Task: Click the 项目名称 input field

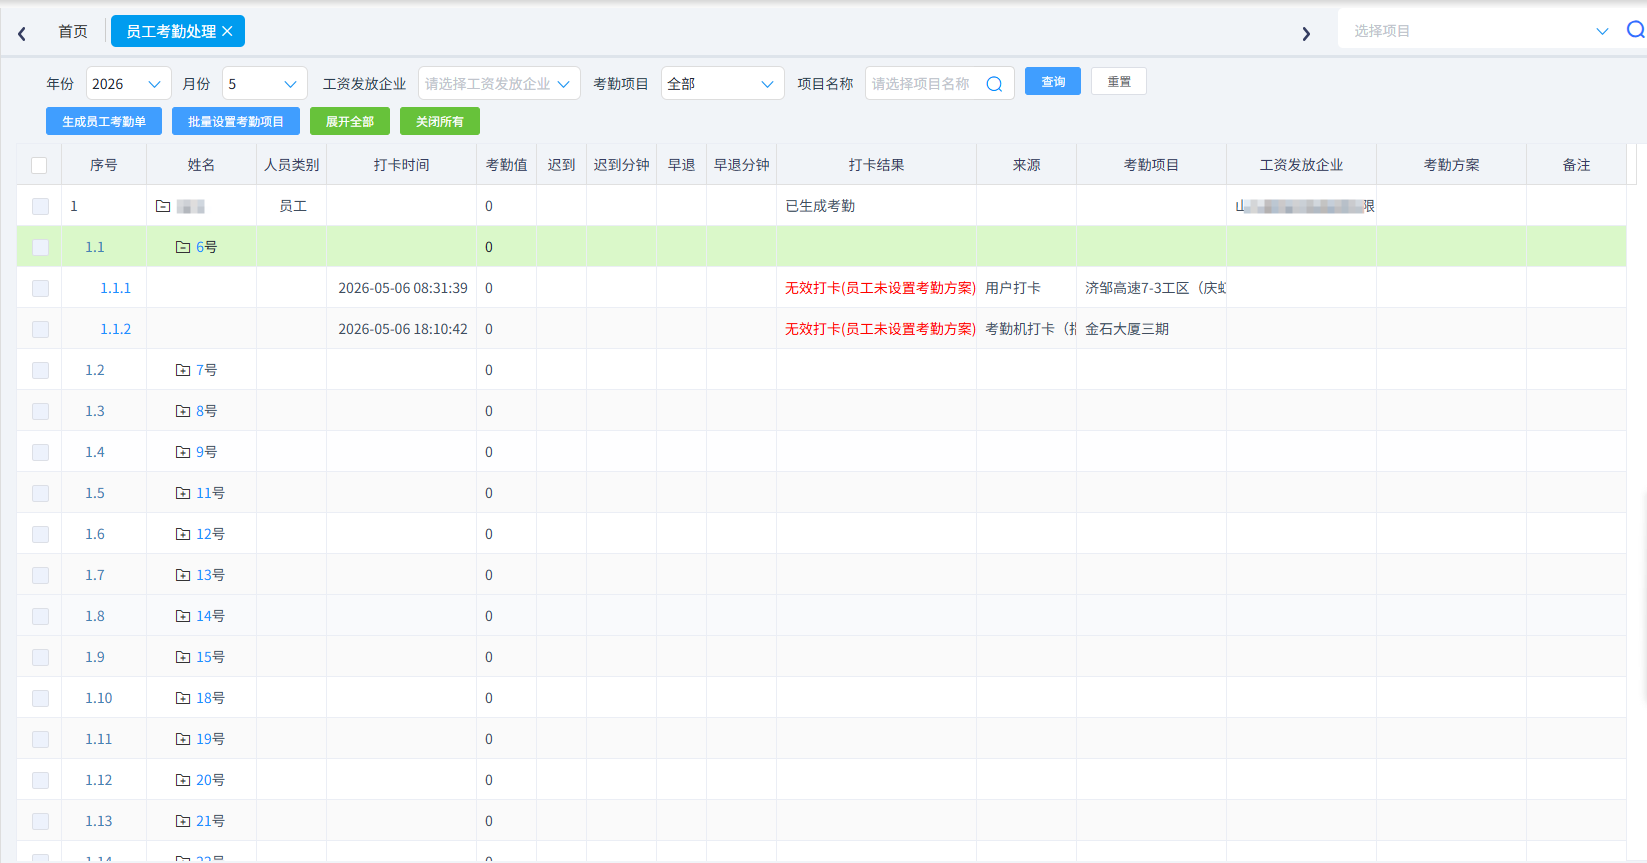Action: point(940,84)
